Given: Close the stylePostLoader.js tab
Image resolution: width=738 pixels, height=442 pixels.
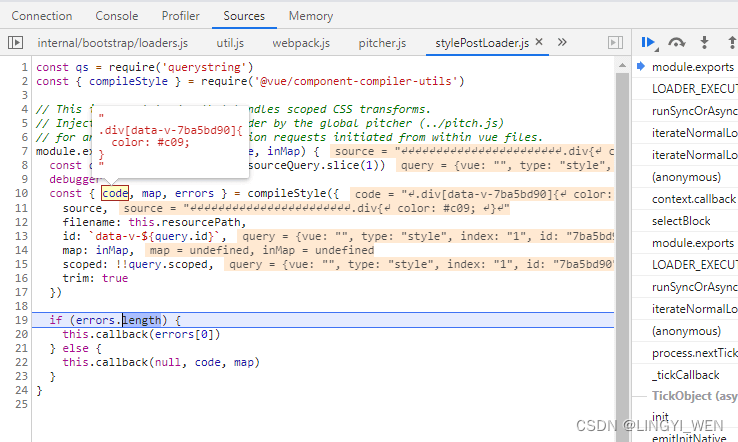Looking at the screenshot, I should pos(539,42).
